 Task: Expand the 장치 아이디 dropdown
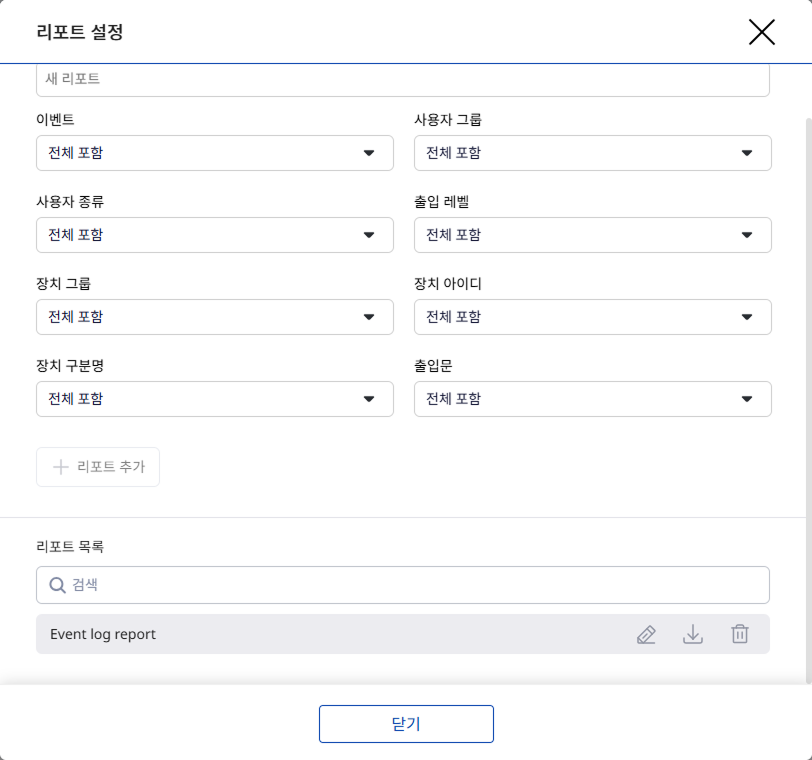tap(592, 317)
